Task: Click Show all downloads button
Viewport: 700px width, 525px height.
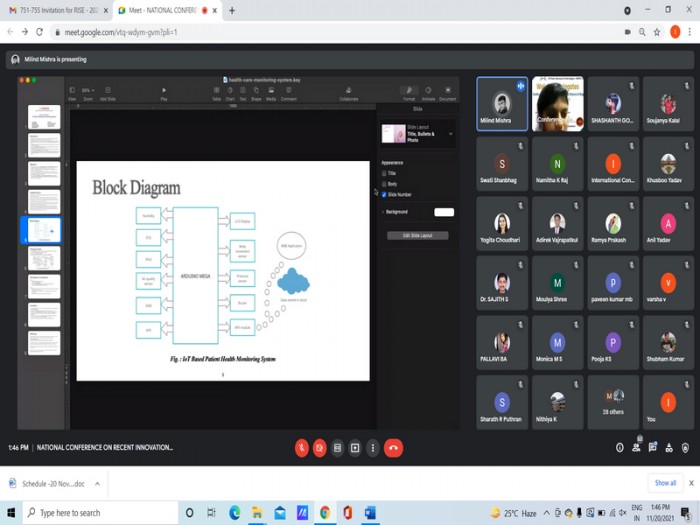Action: click(x=666, y=483)
